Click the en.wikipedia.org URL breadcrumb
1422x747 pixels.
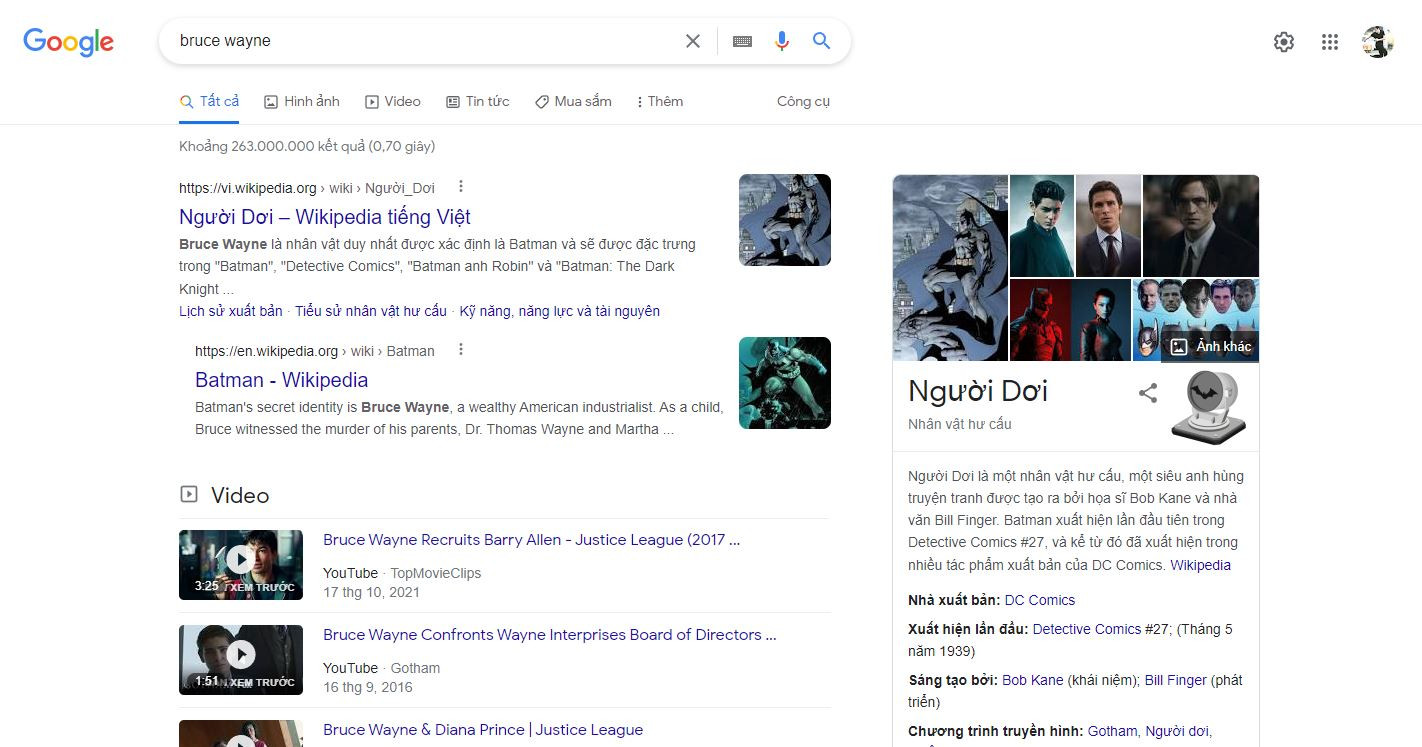coord(315,351)
